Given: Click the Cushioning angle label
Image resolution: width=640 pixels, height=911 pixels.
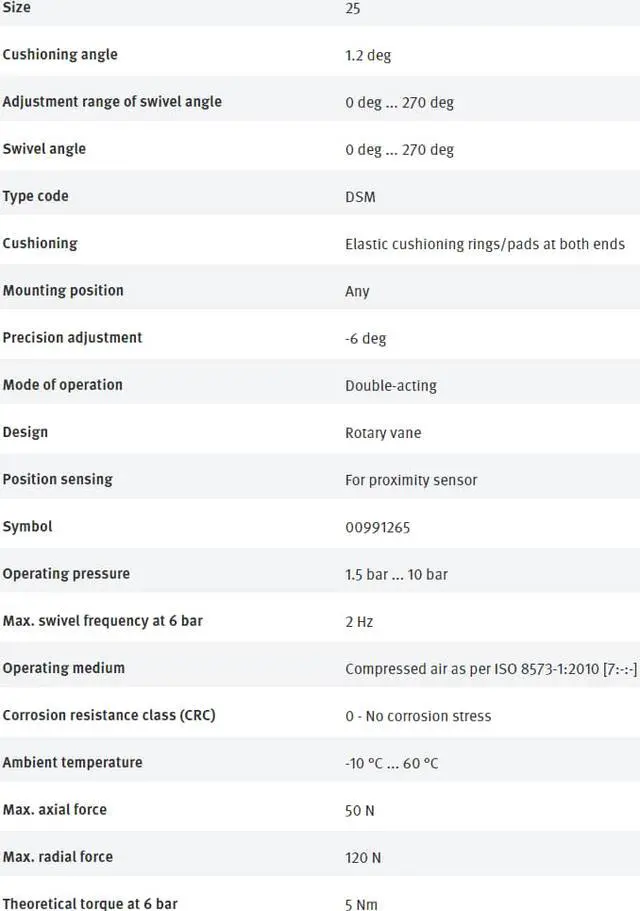Looking at the screenshot, I should [x=60, y=54].
